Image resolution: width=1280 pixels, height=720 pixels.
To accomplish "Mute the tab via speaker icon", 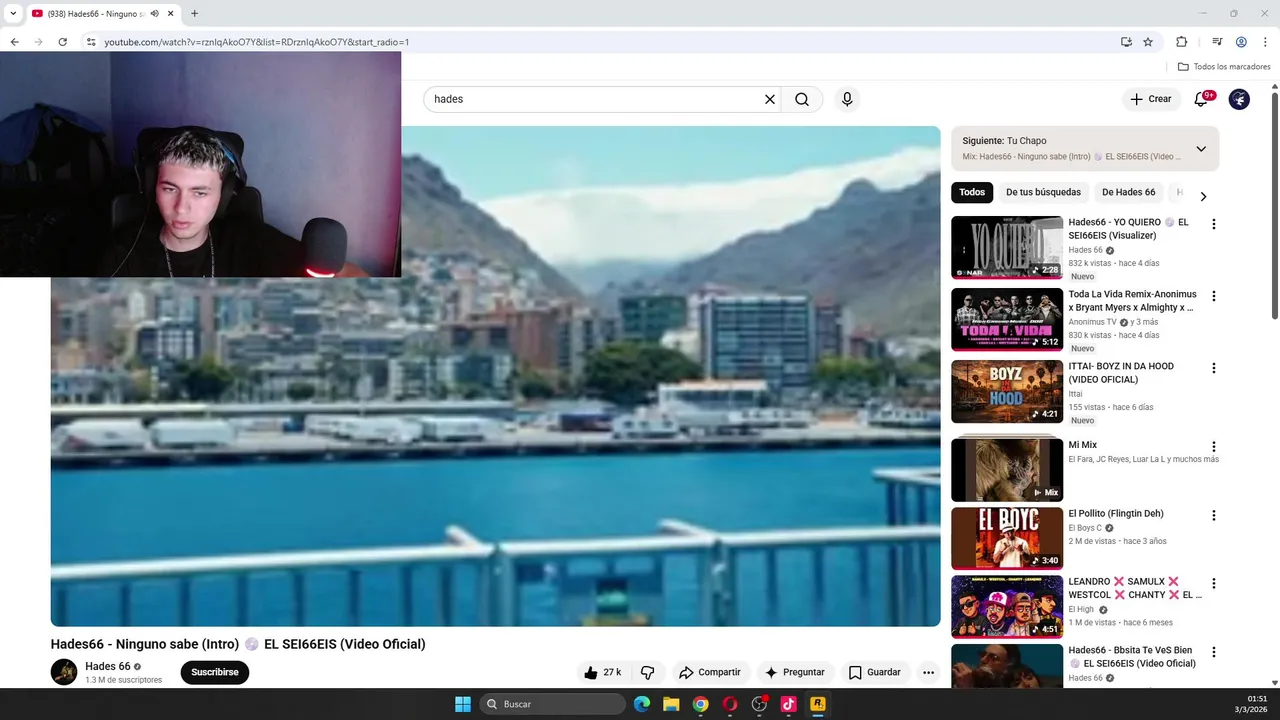I will click(x=154, y=14).
